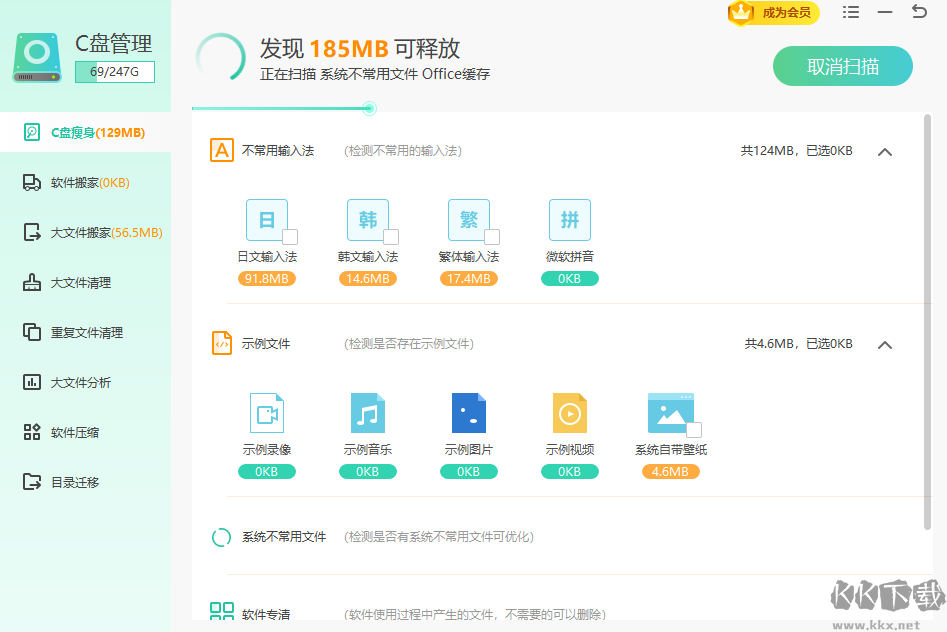Tick the checkbox beside 日文输入法

[288, 237]
